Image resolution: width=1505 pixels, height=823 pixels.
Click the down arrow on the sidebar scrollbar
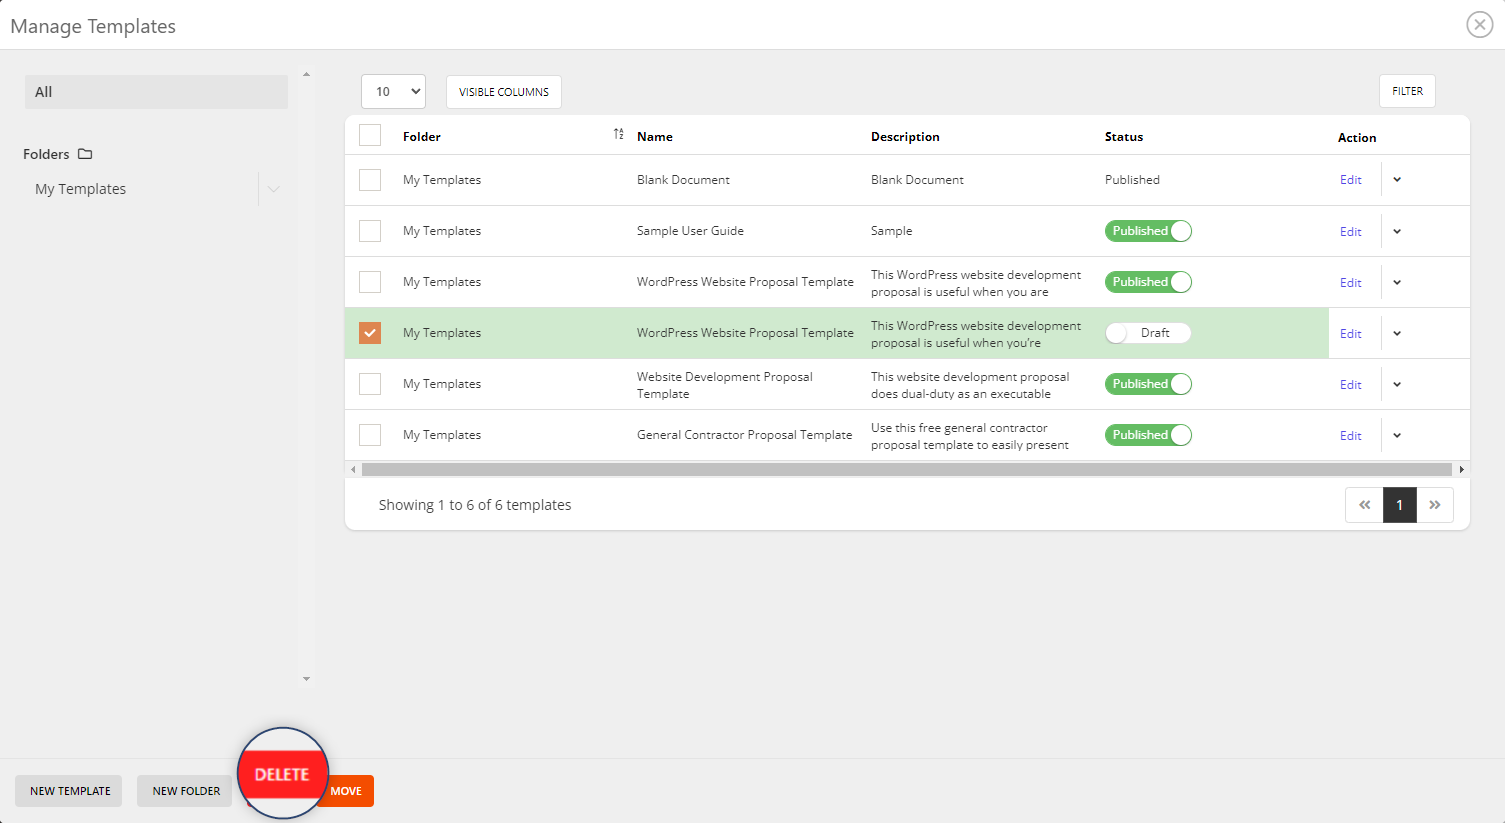click(x=306, y=678)
